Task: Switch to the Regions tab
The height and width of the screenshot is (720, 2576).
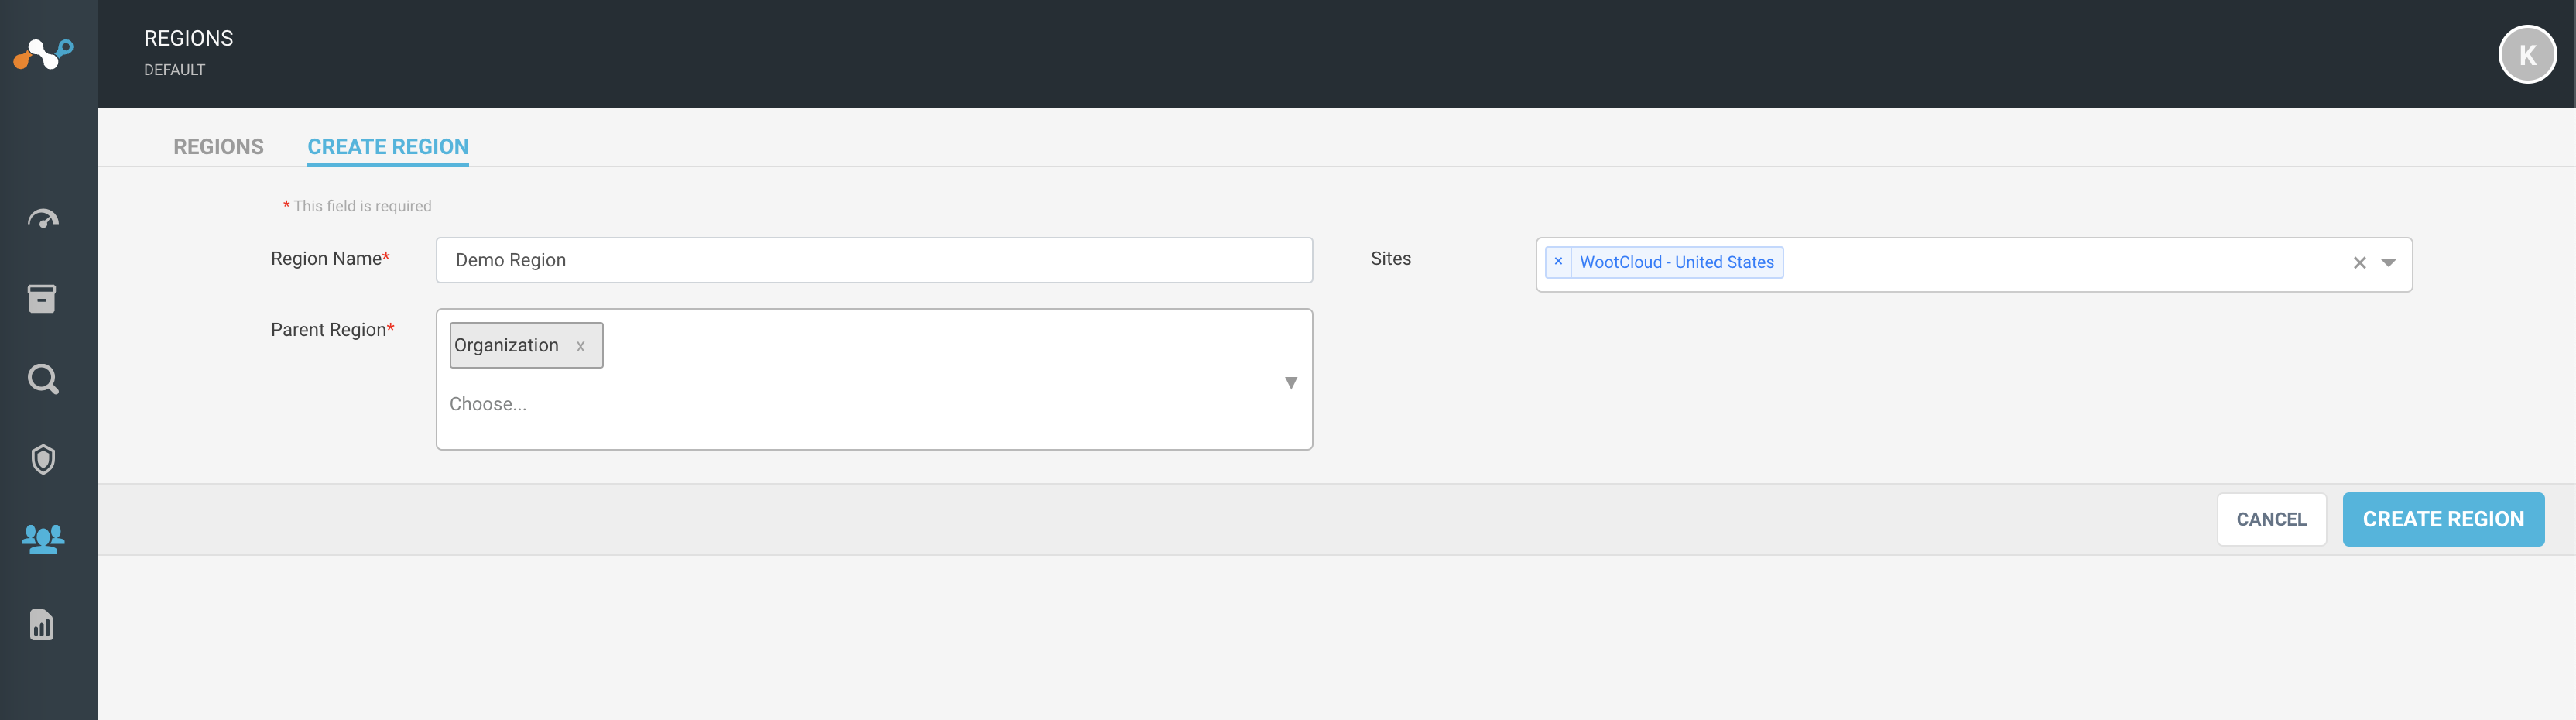Action: 218,147
